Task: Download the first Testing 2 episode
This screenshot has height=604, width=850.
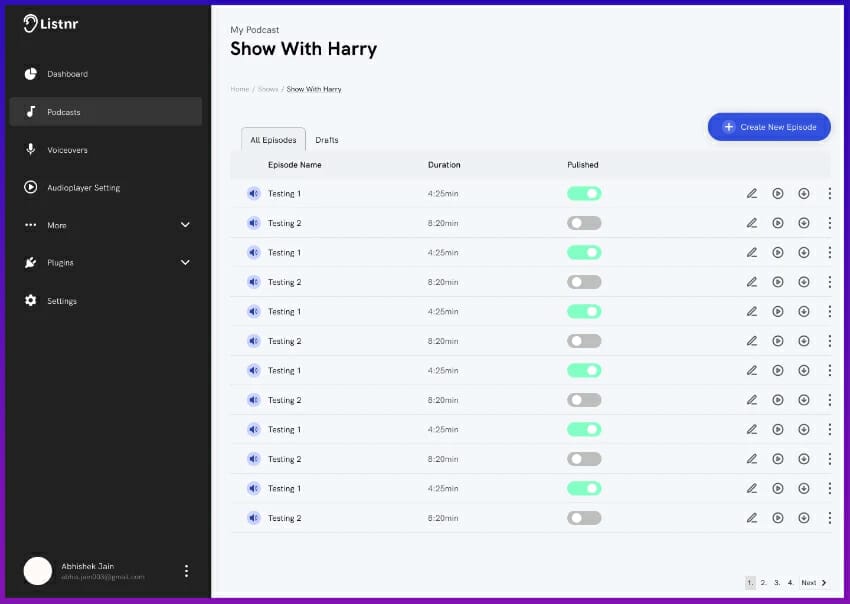Action: pos(804,223)
